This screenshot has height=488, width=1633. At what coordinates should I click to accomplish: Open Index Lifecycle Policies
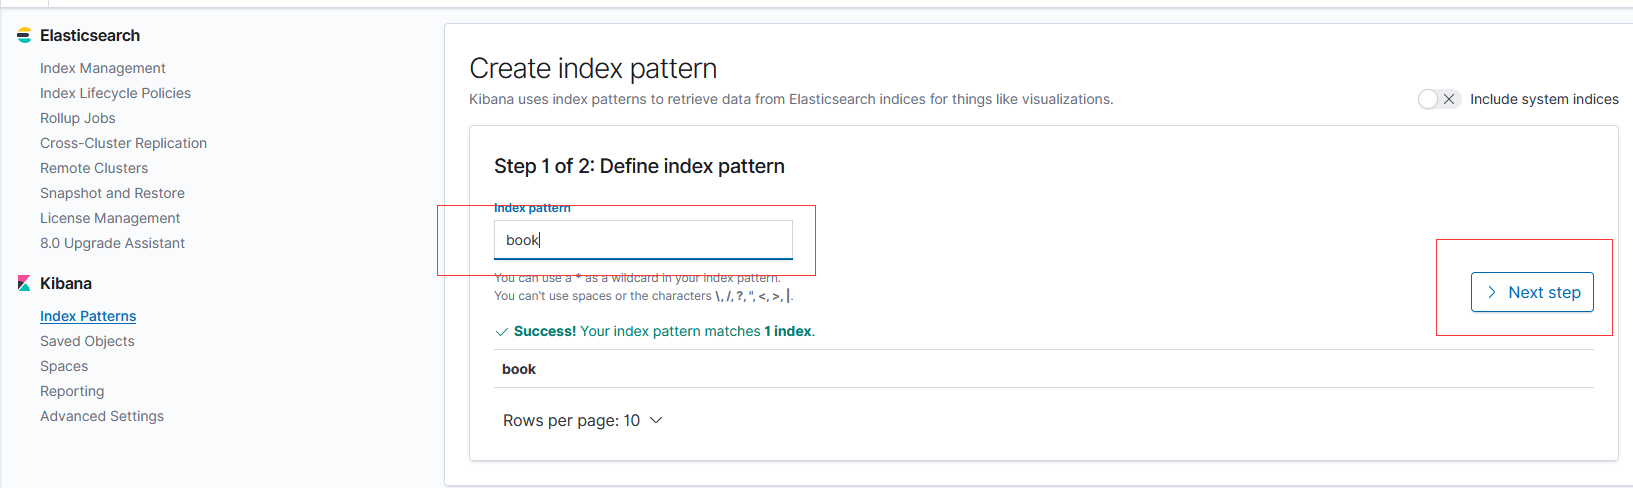point(115,93)
